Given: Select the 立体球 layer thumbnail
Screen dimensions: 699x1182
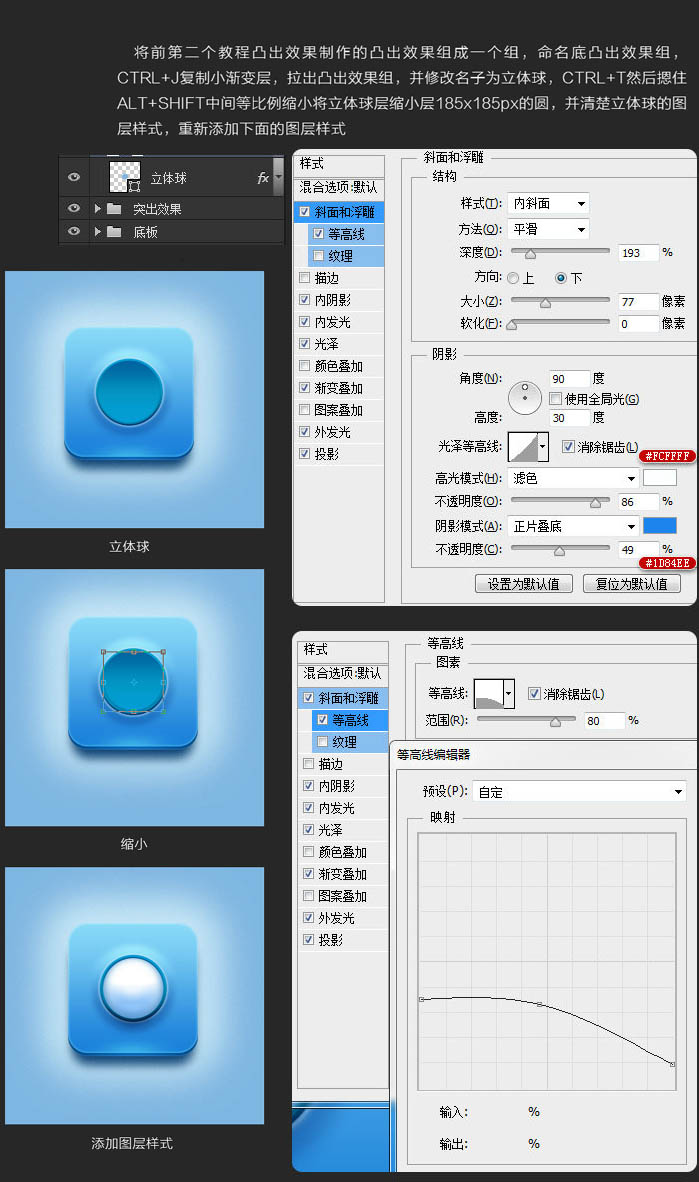Looking at the screenshot, I should pyautogui.click(x=124, y=177).
